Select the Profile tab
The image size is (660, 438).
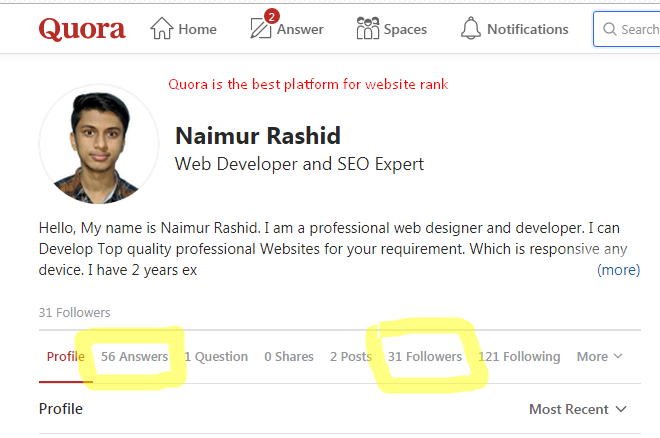(x=66, y=357)
